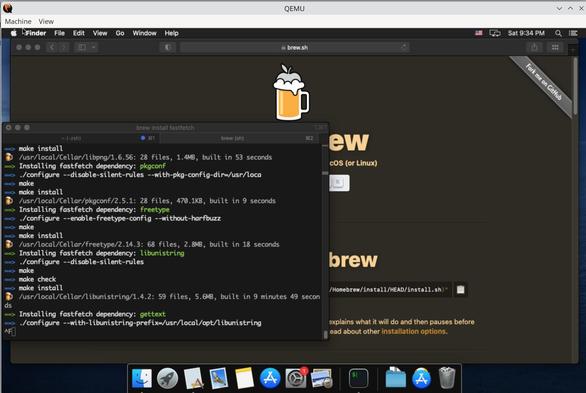Click the US flag input source icon

pyautogui.click(x=479, y=33)
